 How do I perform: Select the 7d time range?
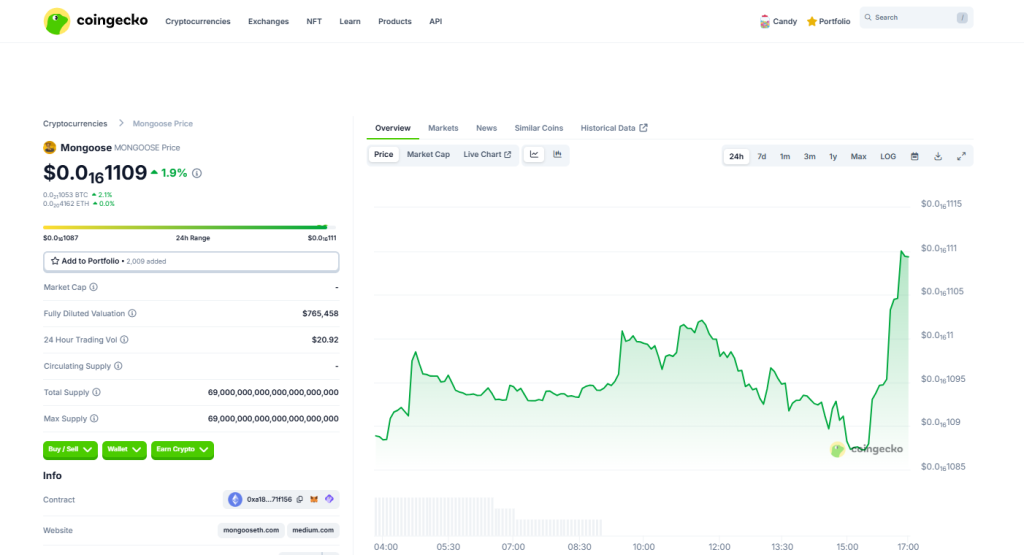tap(762, 157)
